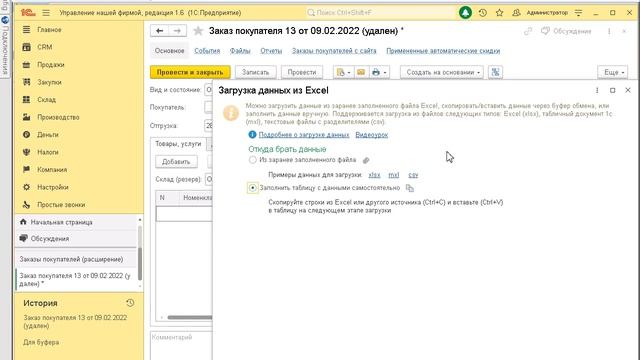This screenshot has height=360, width=640.
Task: Click the history icon in История panel
Action: pyautogui.click(x=130, y=303)
